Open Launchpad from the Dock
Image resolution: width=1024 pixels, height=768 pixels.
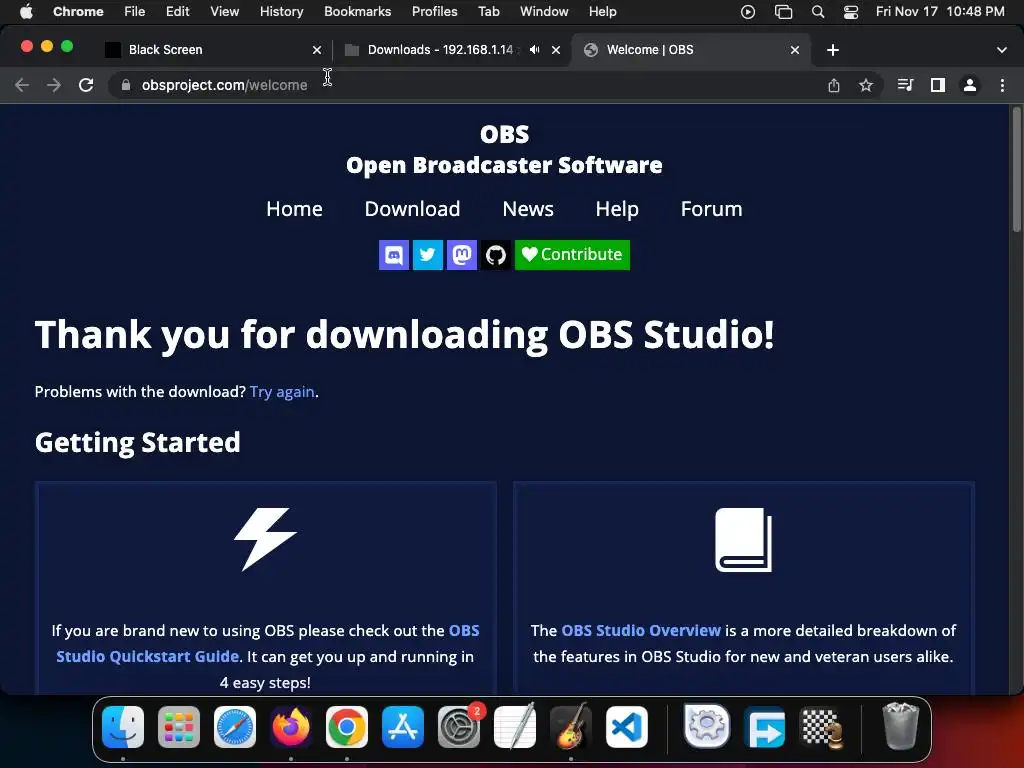(x=179, y=727)
